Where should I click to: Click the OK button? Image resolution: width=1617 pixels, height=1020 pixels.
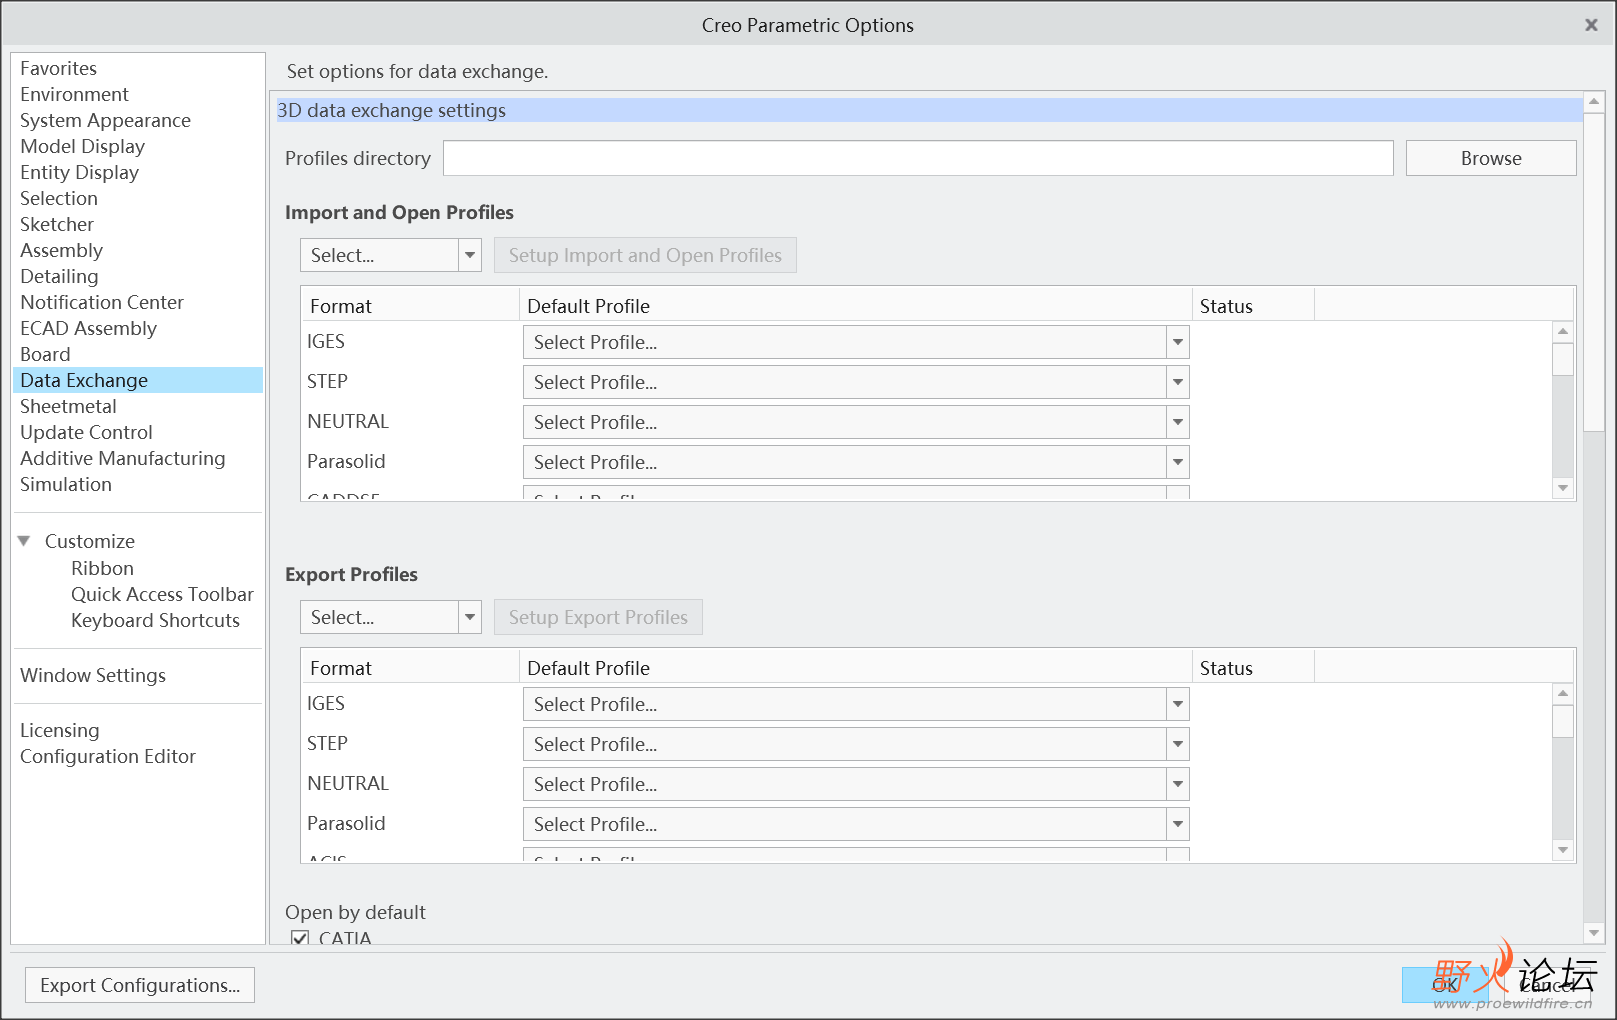(x=1445, y=985)
